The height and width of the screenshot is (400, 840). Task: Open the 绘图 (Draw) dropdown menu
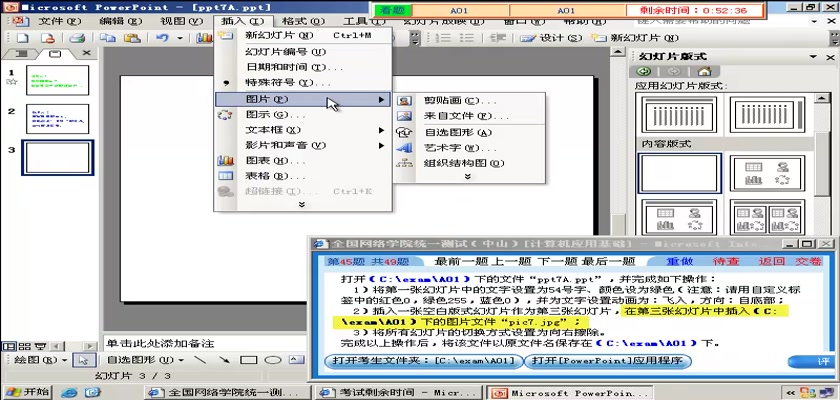click(39, 360)
